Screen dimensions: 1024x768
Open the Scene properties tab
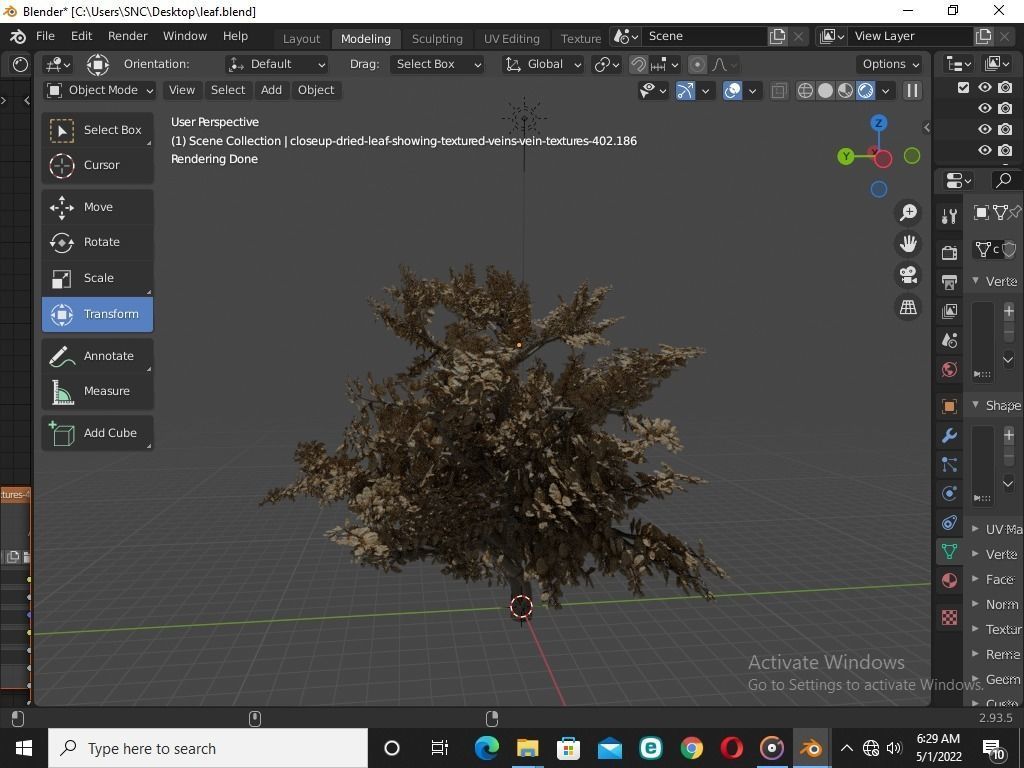click(949, 340)
